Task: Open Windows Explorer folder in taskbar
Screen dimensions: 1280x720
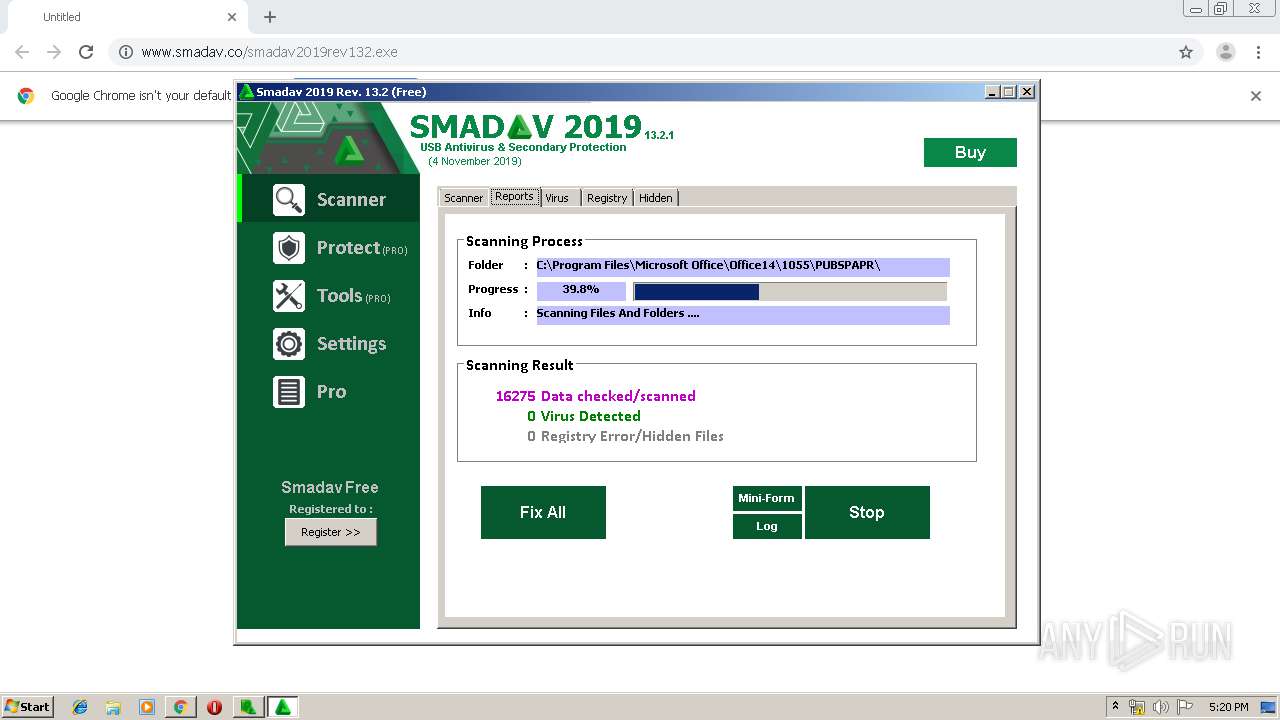Action: (113, 707)
